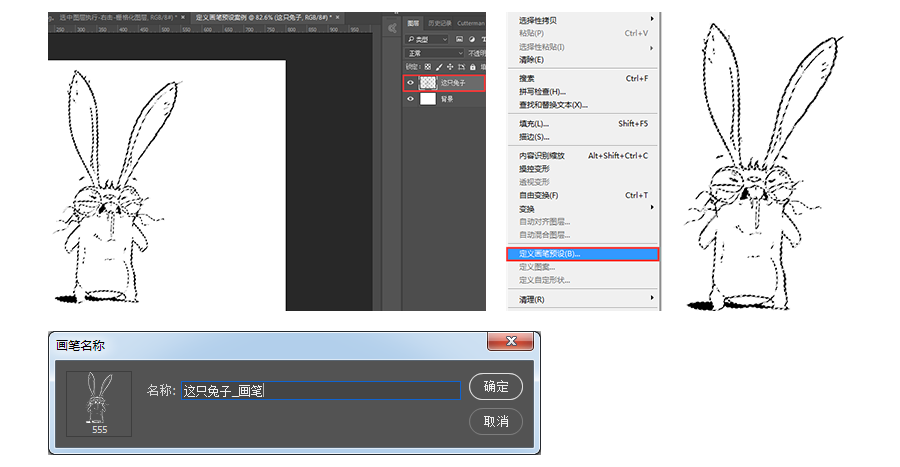Click the lock image pixels brush icon

(x=441, y=67)
